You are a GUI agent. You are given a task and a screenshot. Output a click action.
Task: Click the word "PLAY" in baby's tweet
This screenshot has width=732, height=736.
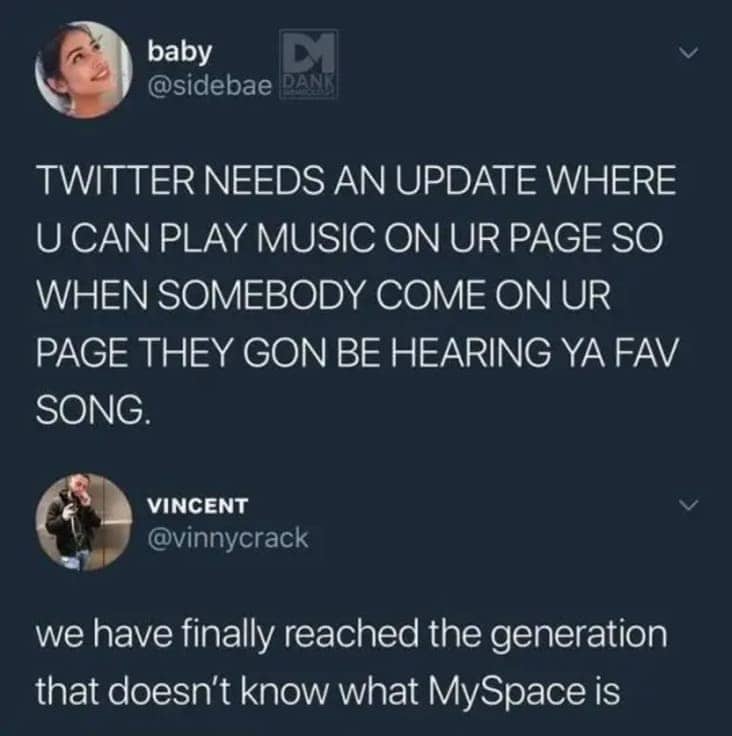[x=200, y=237]
